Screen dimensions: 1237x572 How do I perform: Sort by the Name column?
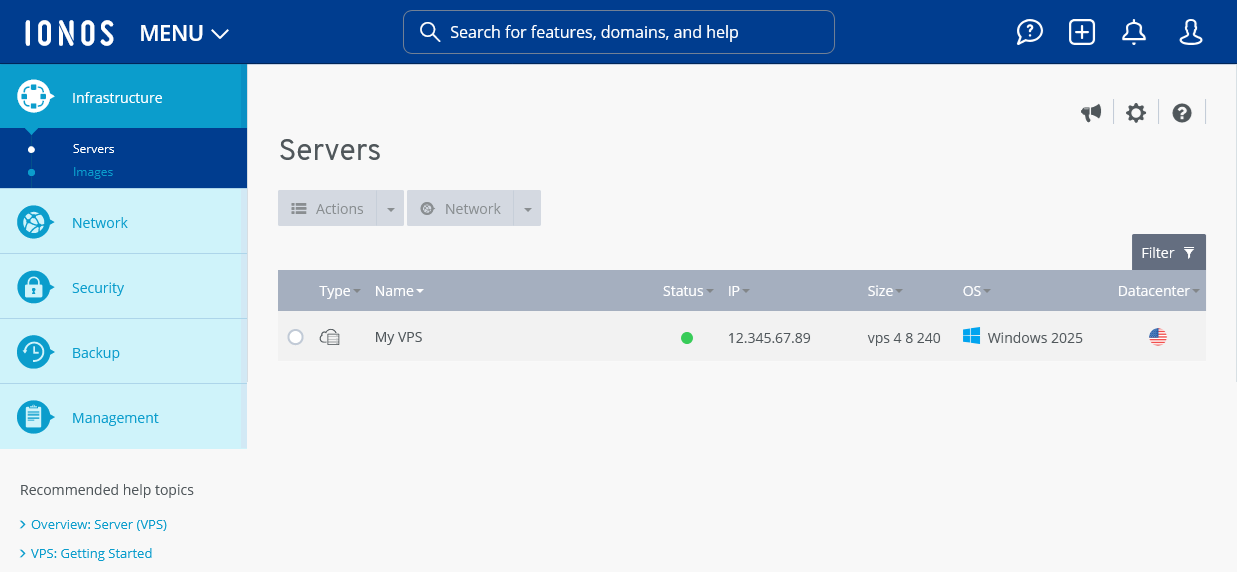click(x=399, y=291)
